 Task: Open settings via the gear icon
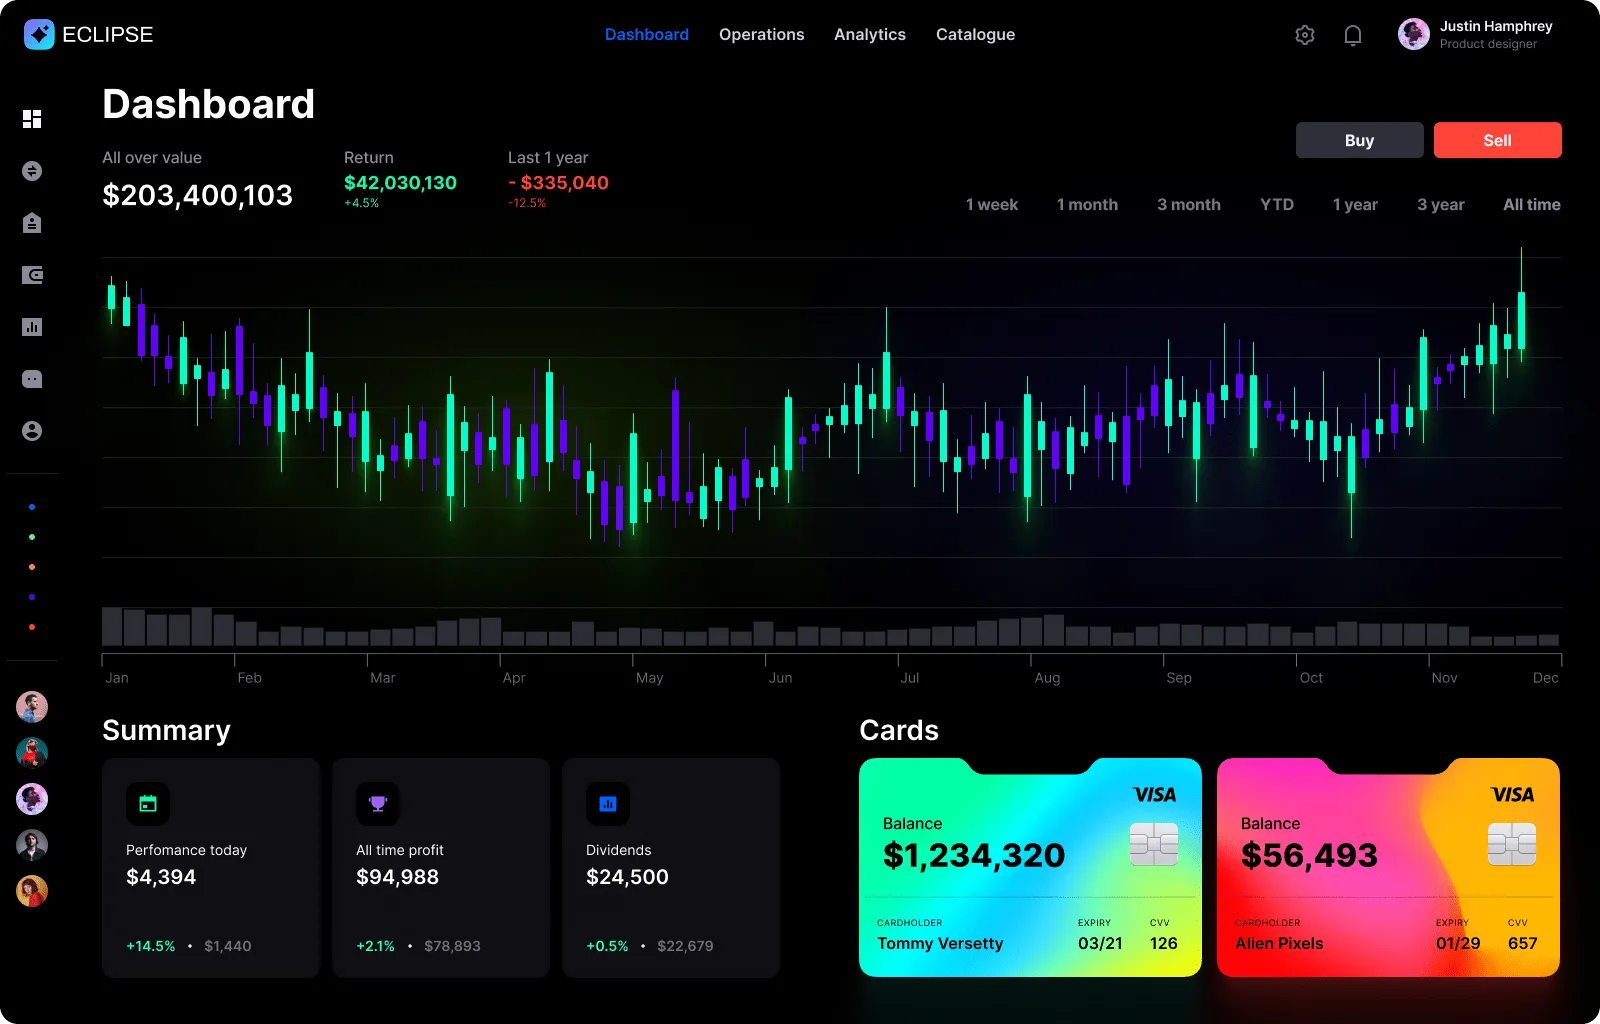pyautogui.click(x=1305, y=35)
